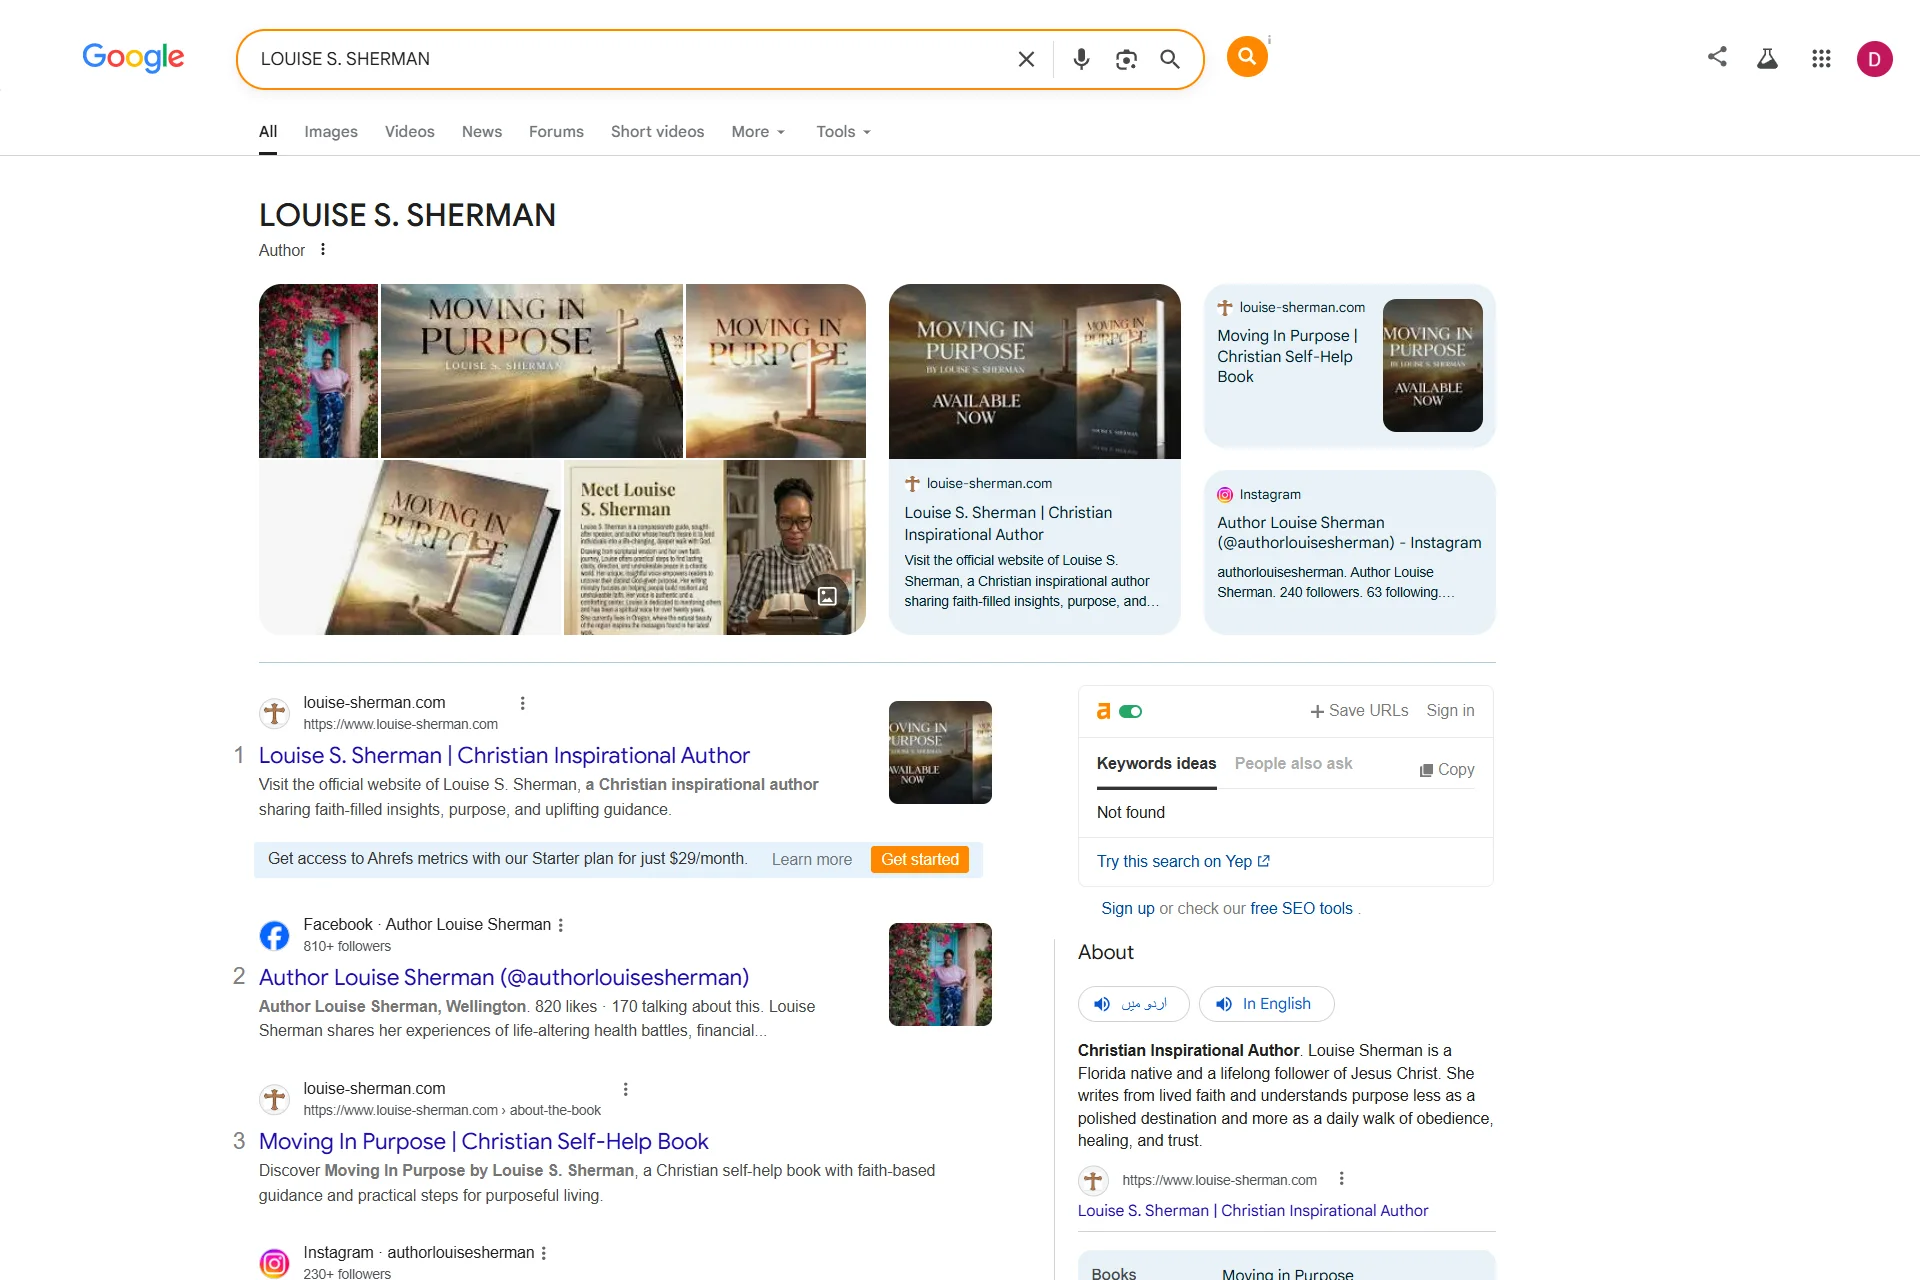Image resolution: width=1920 pixels, height=1280 pixels.
Task: Open the first result's book thumbnail
Action: pos(940,753)
